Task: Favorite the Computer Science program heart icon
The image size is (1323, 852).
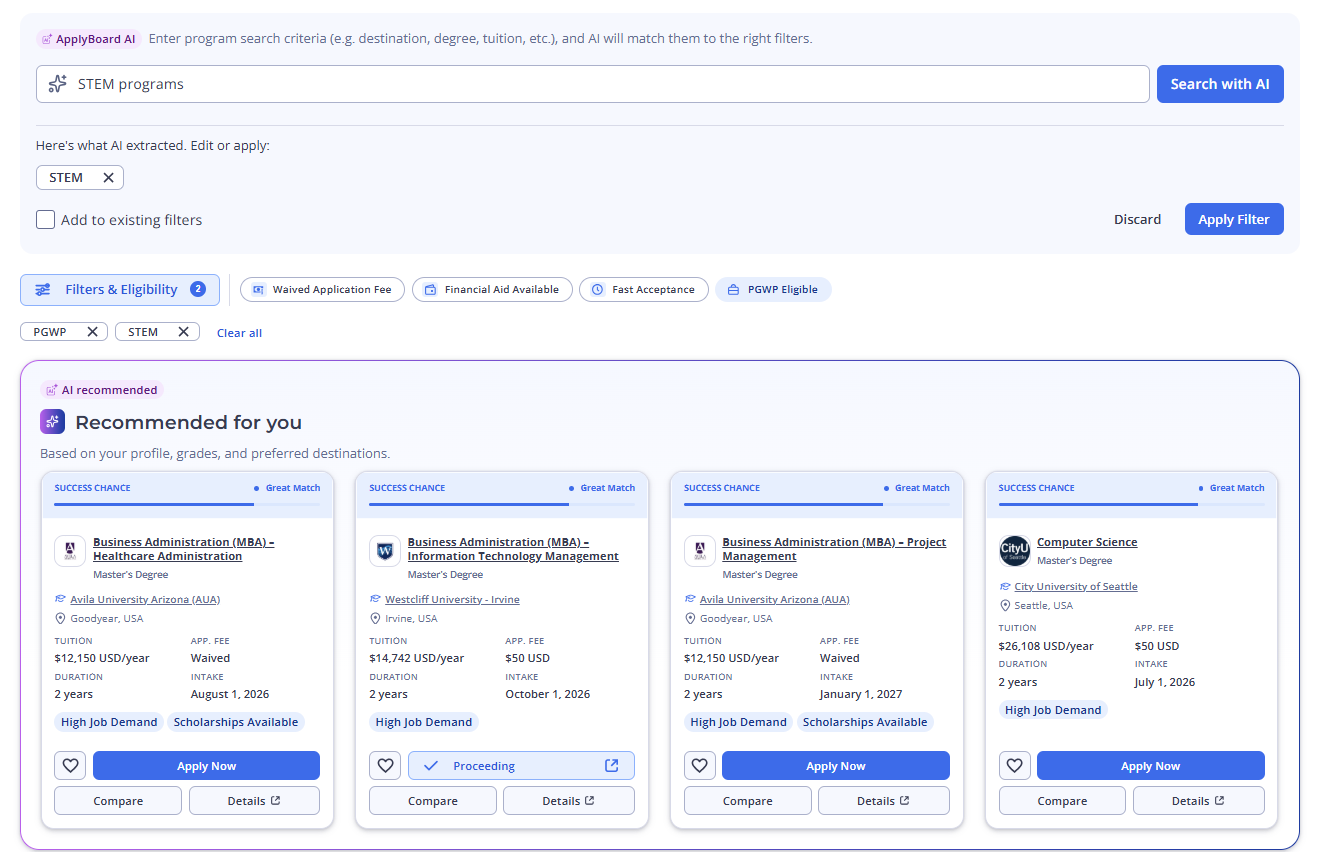Action: [1014, 766]
